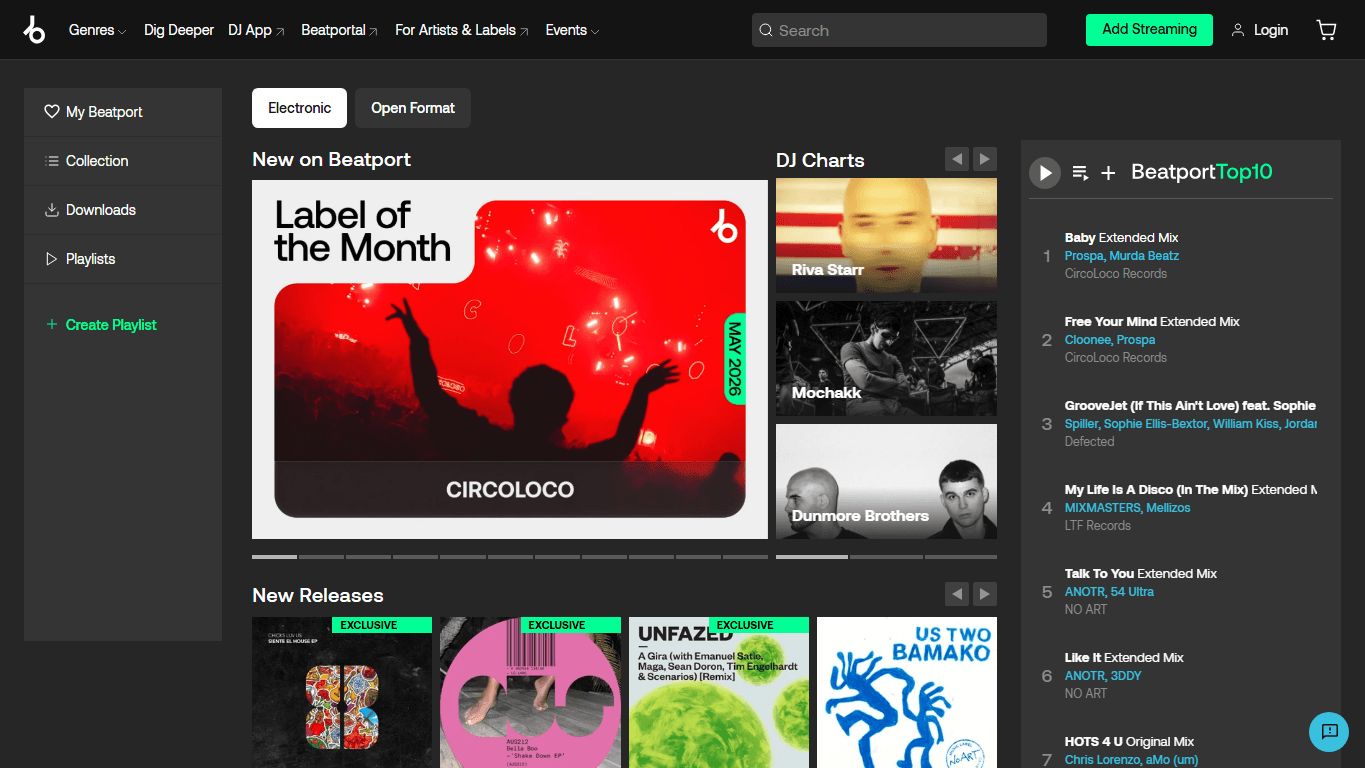Select last carousel indicator under main banner
The width and height of the screenshot is (1365, 768).
(x=745, y=556)
